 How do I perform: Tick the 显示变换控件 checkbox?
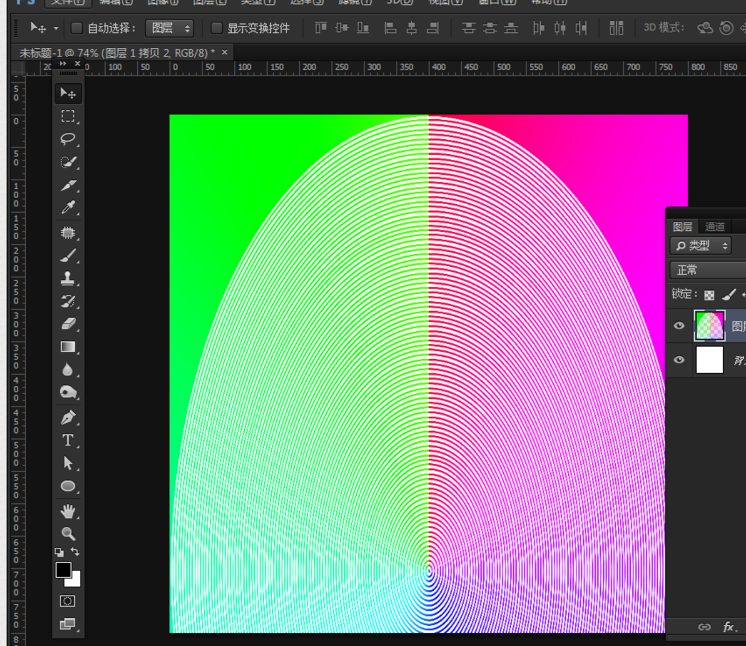tap(217, 28)
